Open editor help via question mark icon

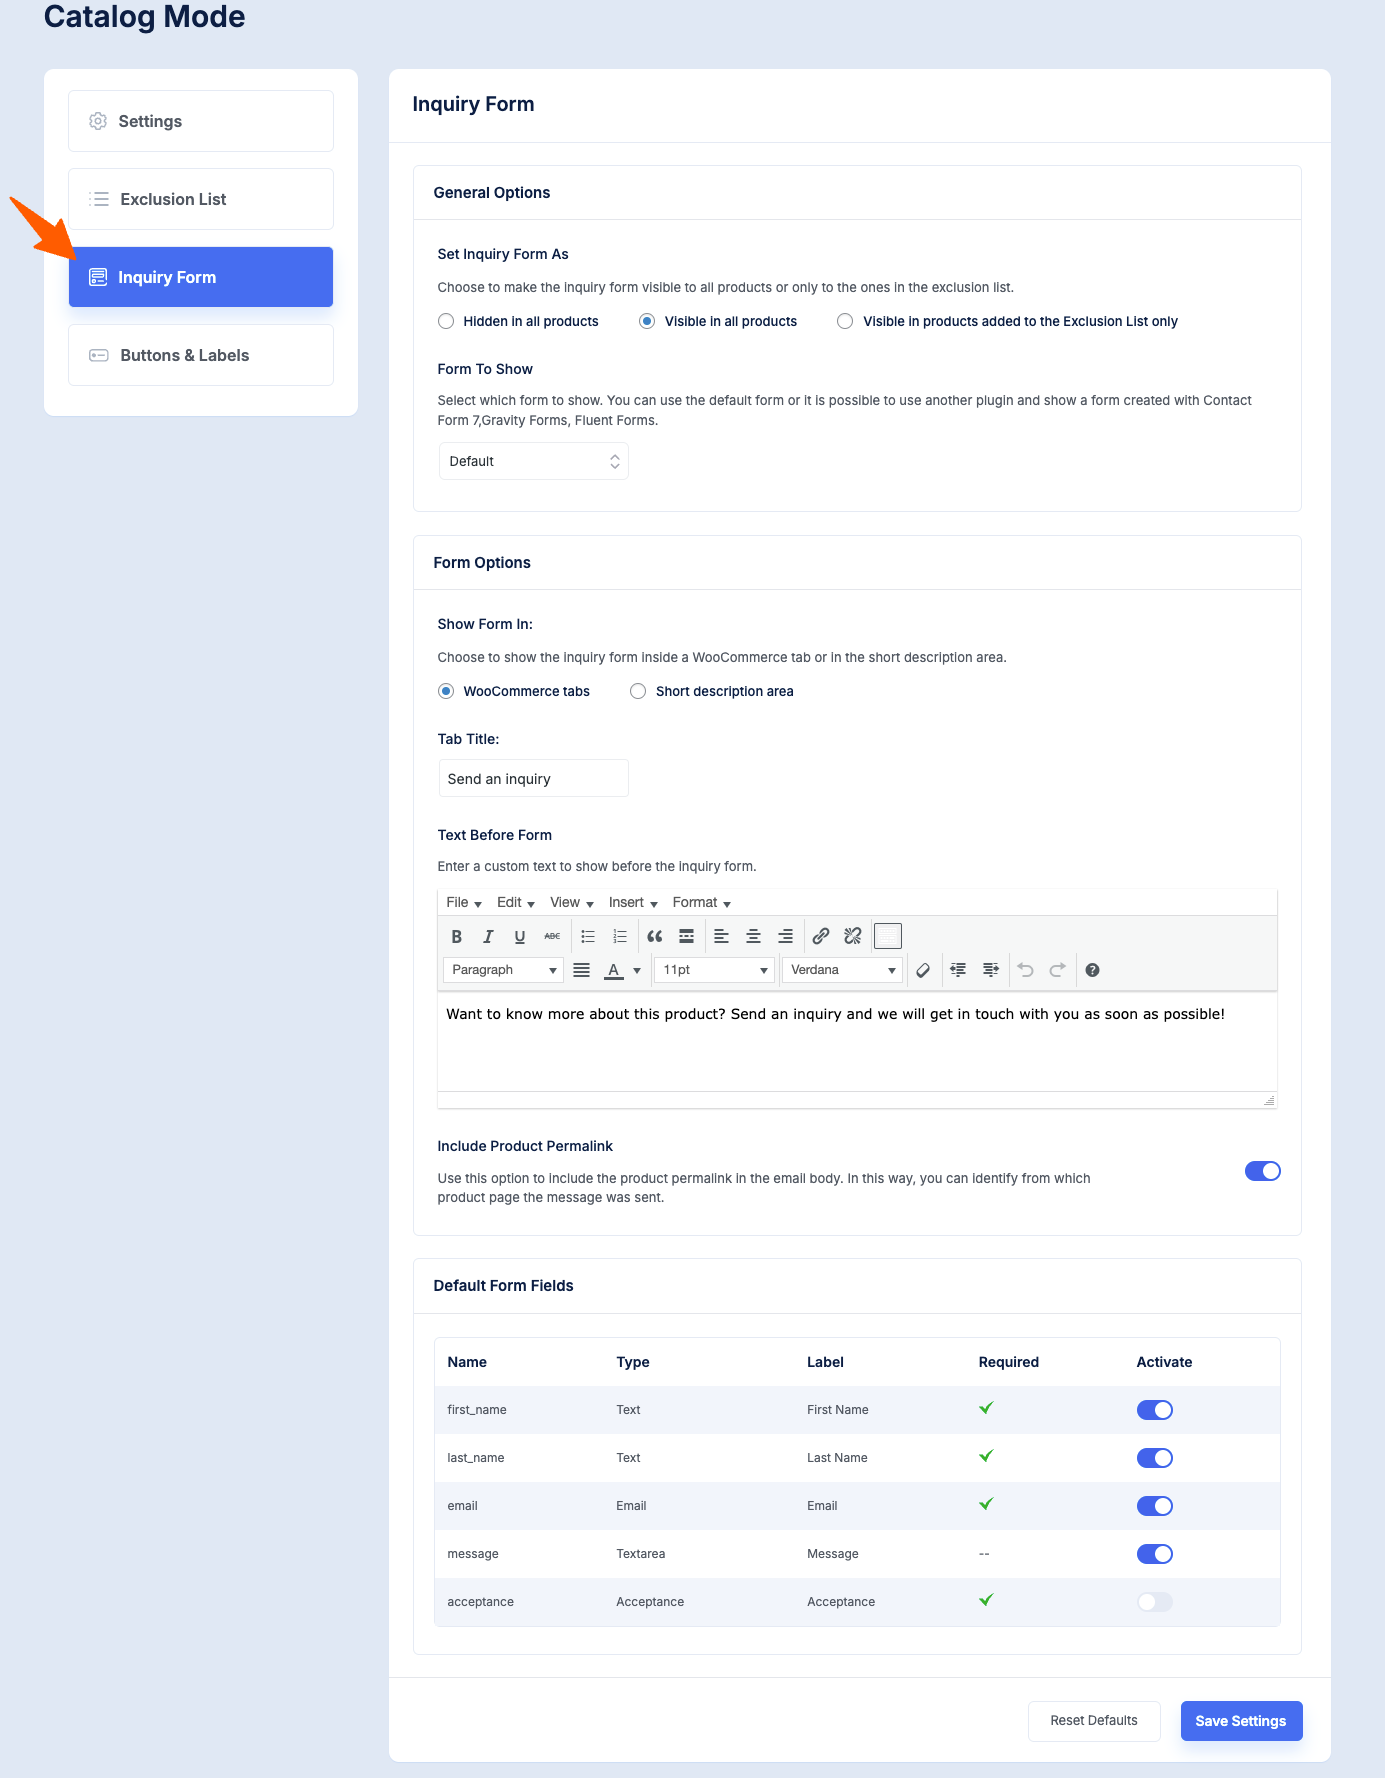click(1092, 970)
